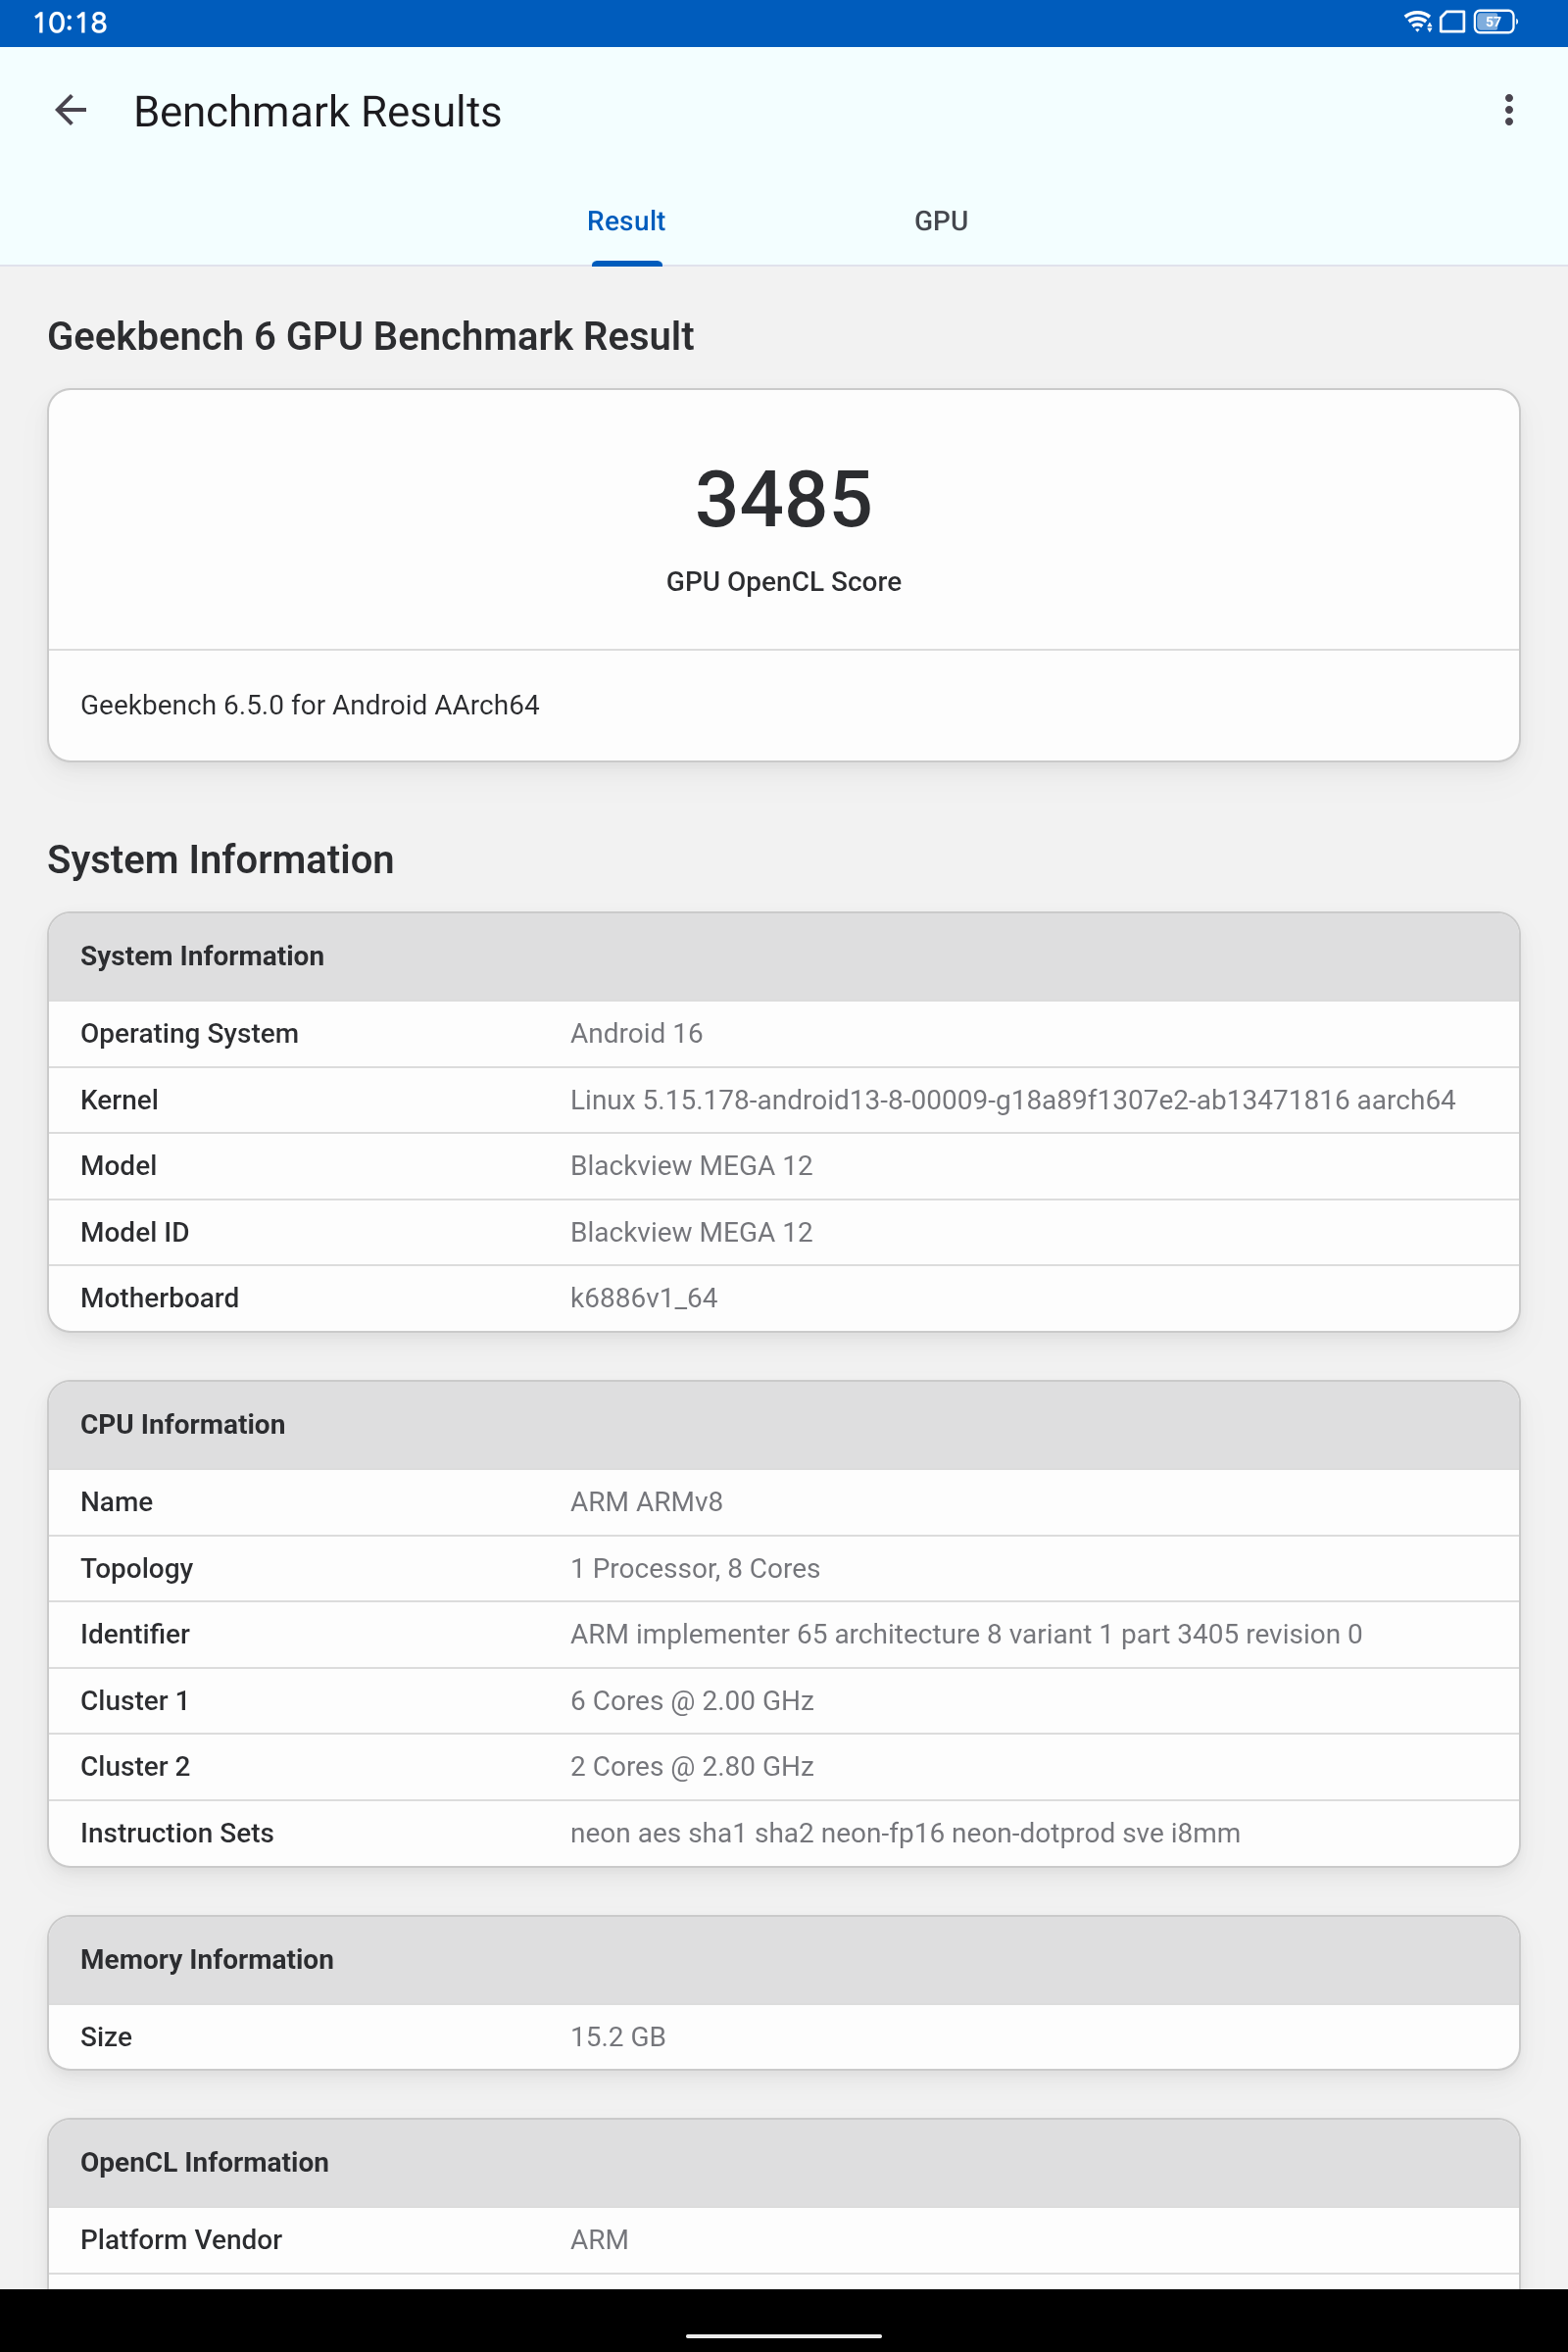Select memory size '15.2 GB'
This screenshot has height=2352, width=1568.
click(x=618, y=2037)
